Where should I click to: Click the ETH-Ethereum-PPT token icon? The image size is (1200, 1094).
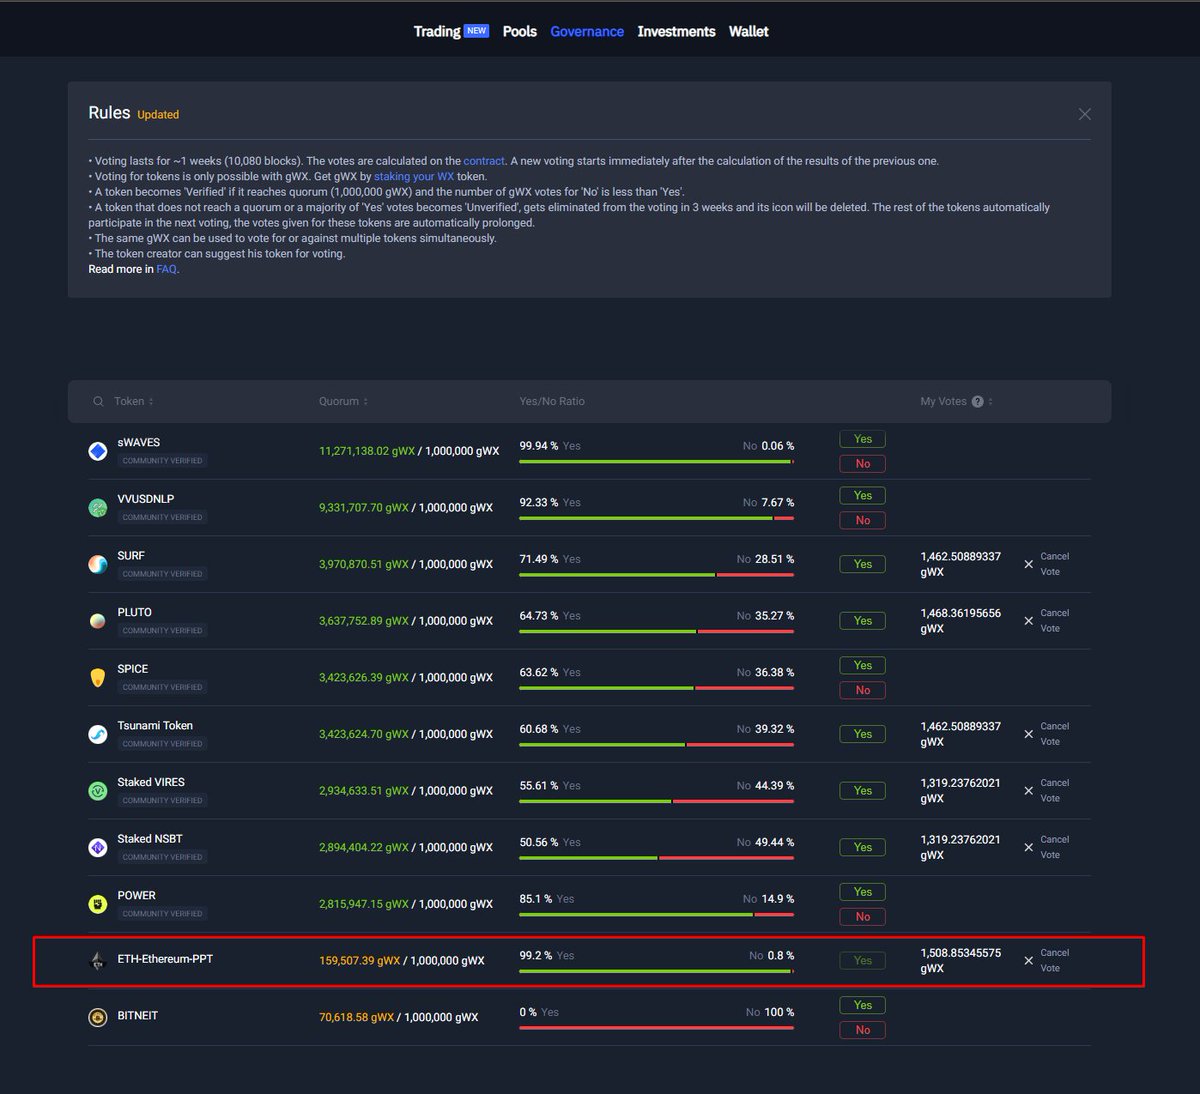(98, 961)
